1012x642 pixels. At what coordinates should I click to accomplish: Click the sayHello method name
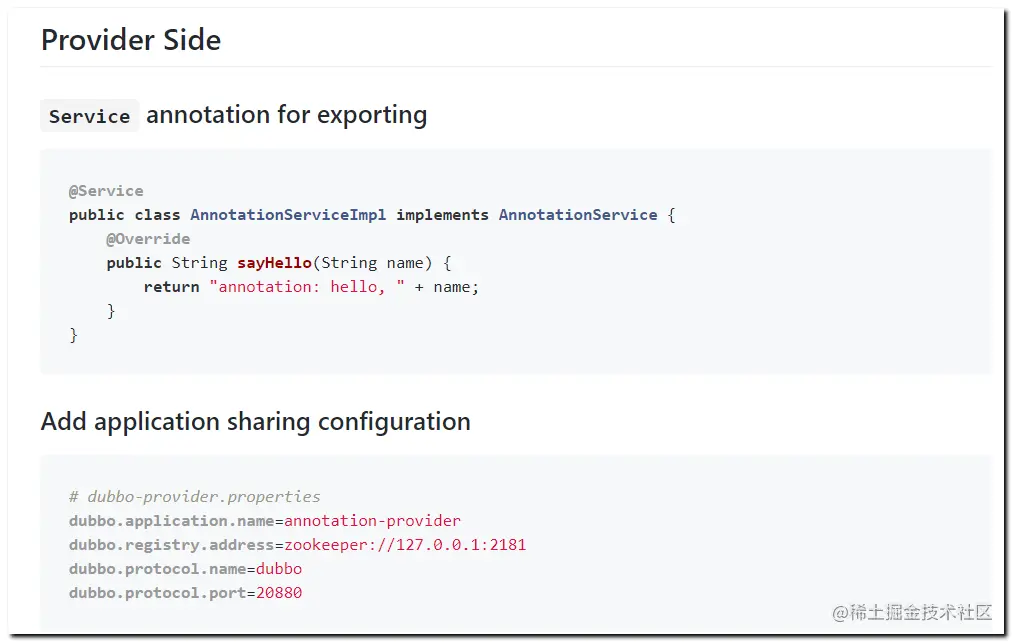pos(274,263)
